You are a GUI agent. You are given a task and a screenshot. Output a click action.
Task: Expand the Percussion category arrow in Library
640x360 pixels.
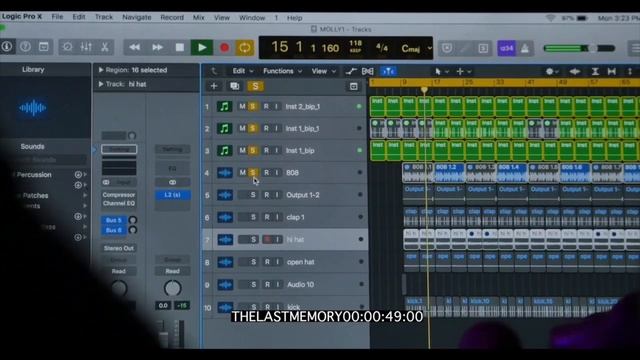point(85,175)
